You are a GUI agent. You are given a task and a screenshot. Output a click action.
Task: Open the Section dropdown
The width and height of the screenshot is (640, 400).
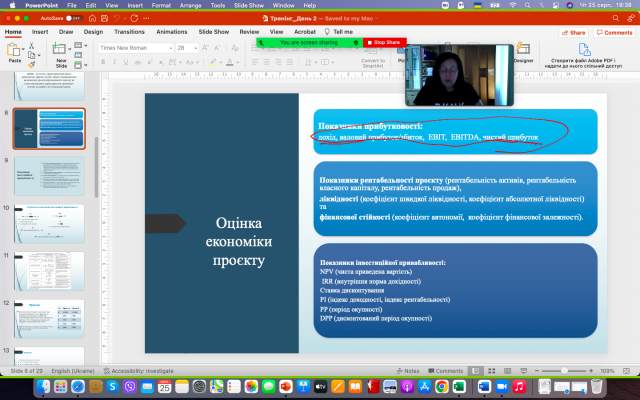tap(80, 65)
